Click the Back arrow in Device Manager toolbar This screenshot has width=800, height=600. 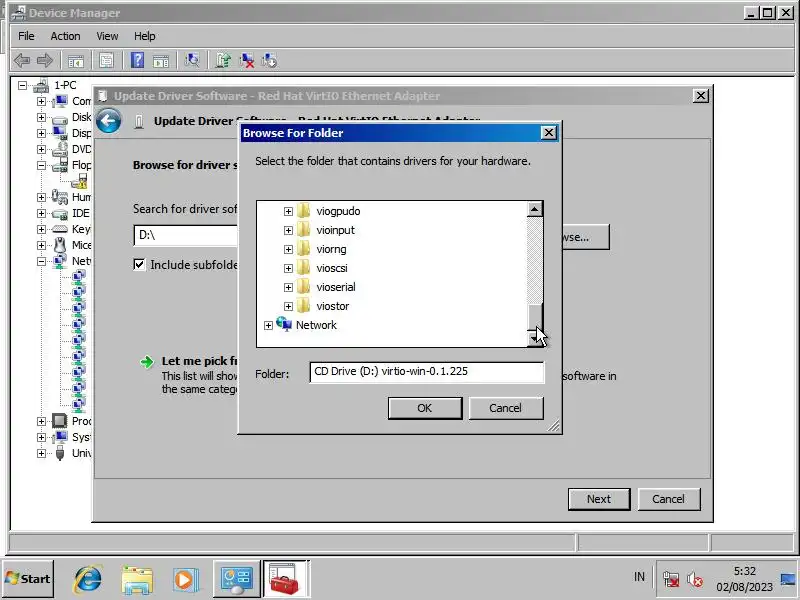[21, 60]
